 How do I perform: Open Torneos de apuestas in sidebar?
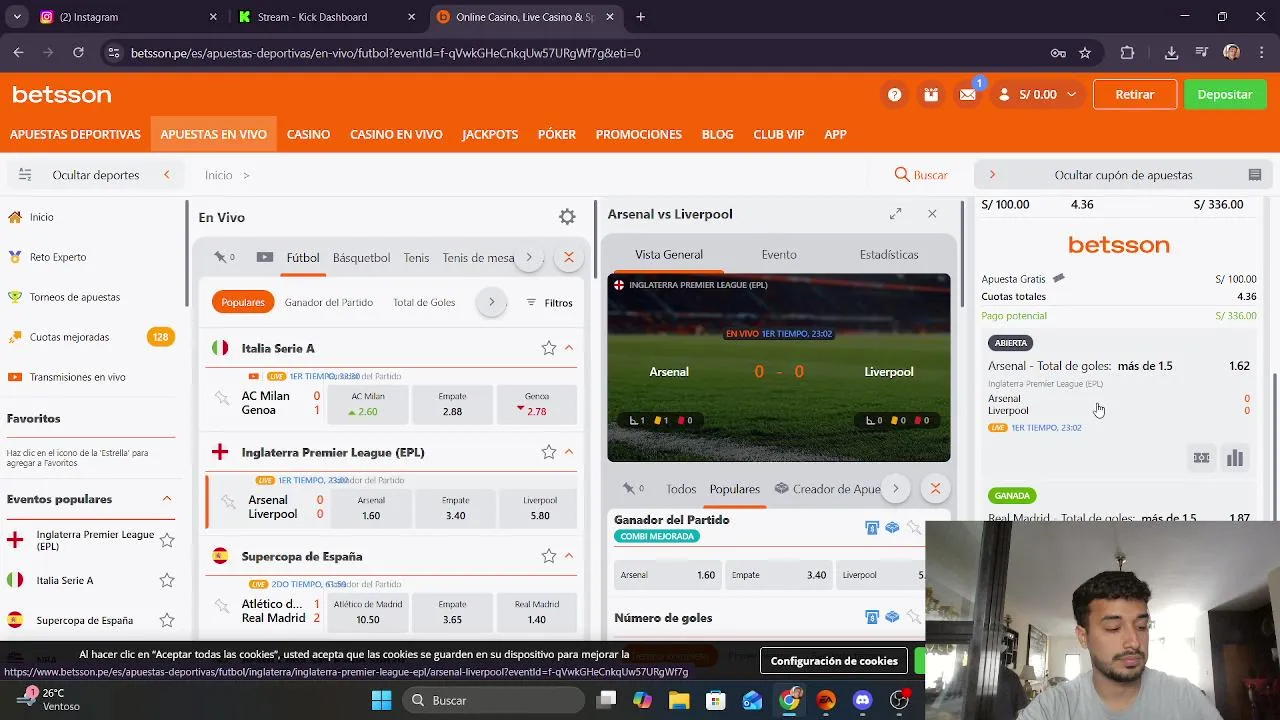click(x=75, y=297)
